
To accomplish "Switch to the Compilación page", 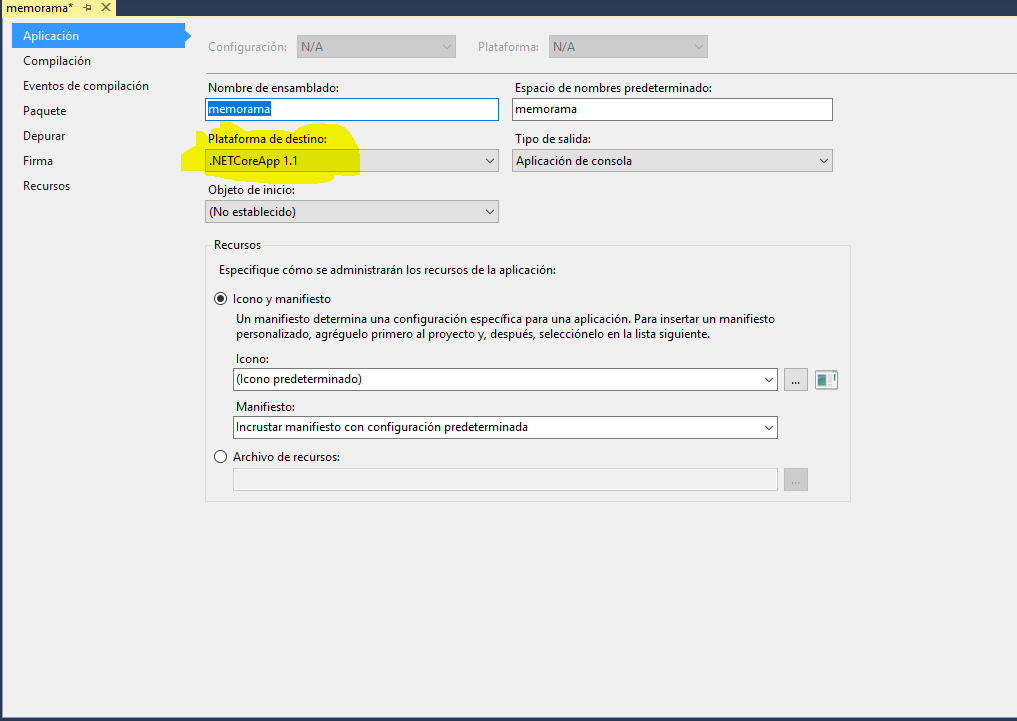I will point(57,61).
